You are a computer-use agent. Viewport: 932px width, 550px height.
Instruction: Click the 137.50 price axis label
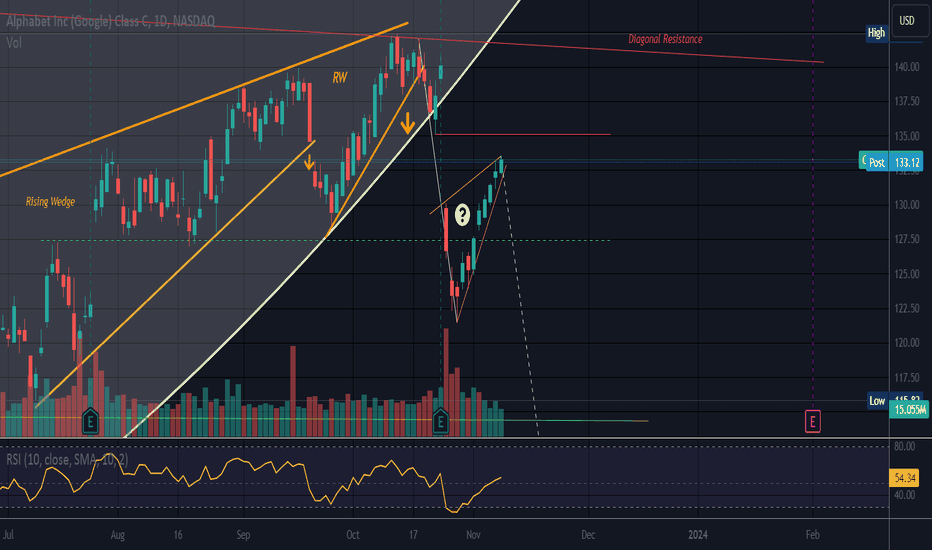click(907, 102)
